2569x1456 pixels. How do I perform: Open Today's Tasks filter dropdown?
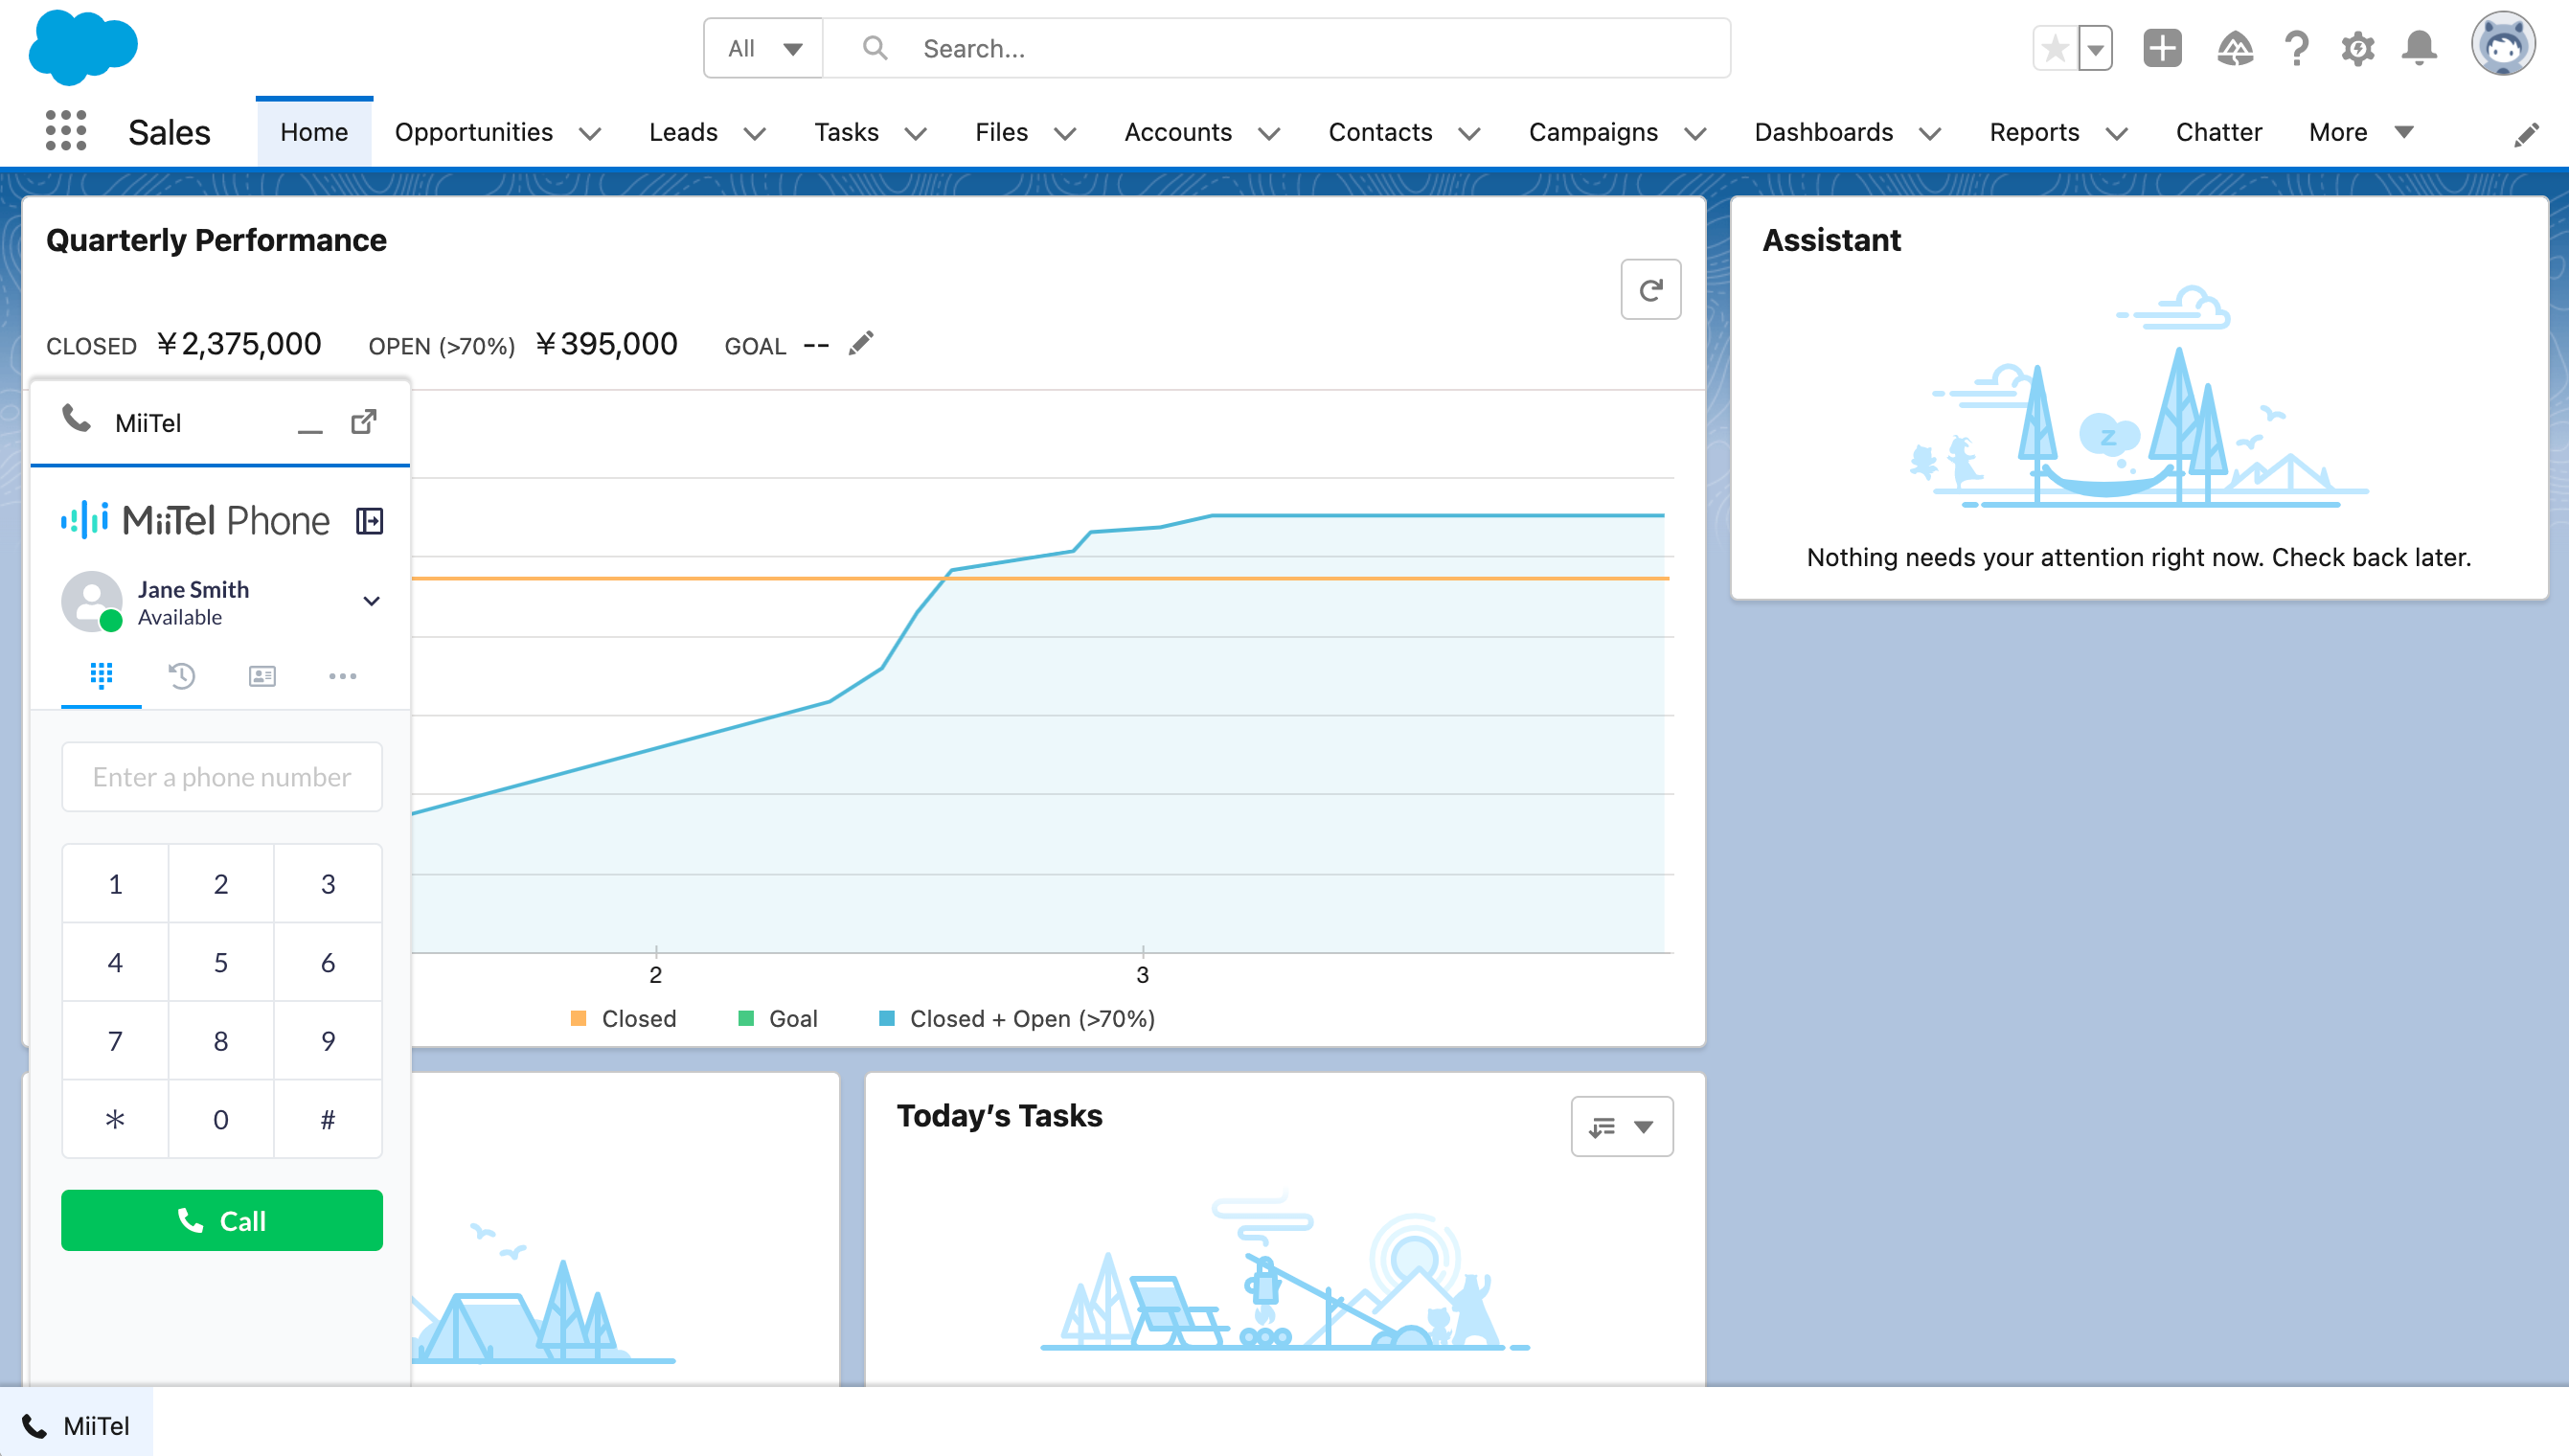pos(1622,1127)
